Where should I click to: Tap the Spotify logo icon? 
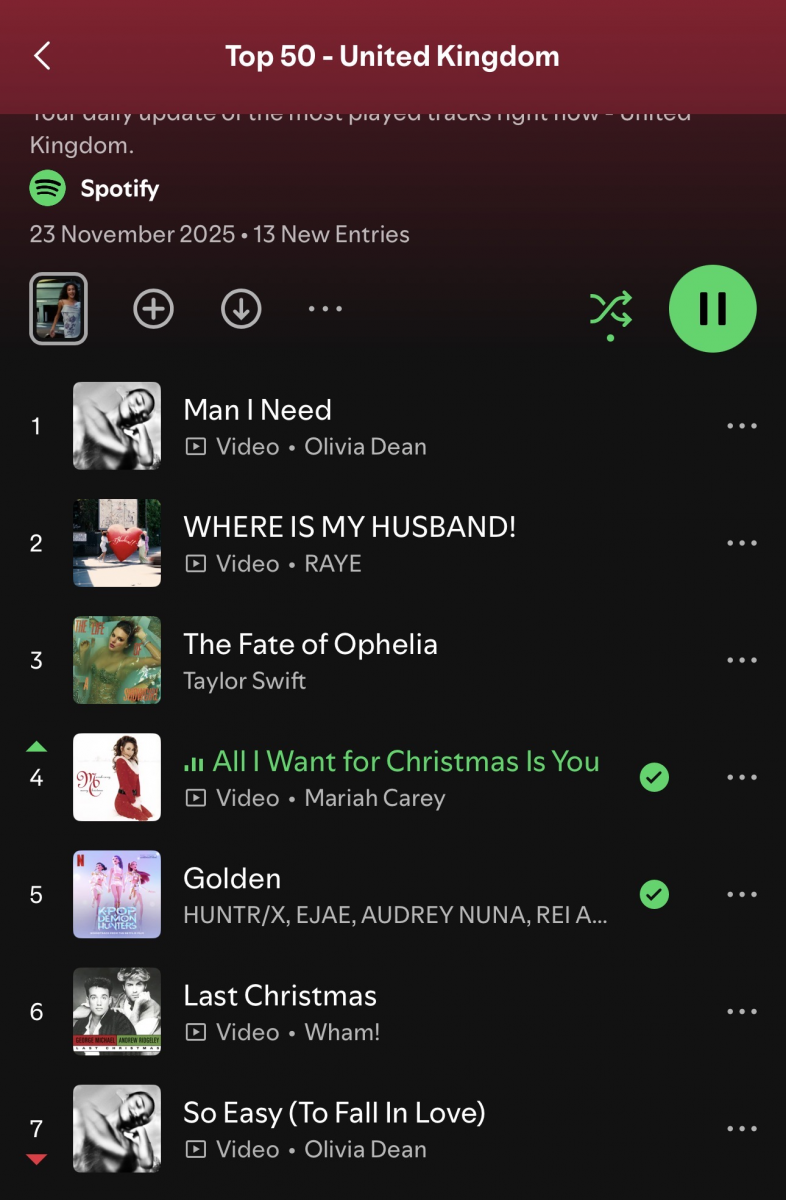(48, 188)
